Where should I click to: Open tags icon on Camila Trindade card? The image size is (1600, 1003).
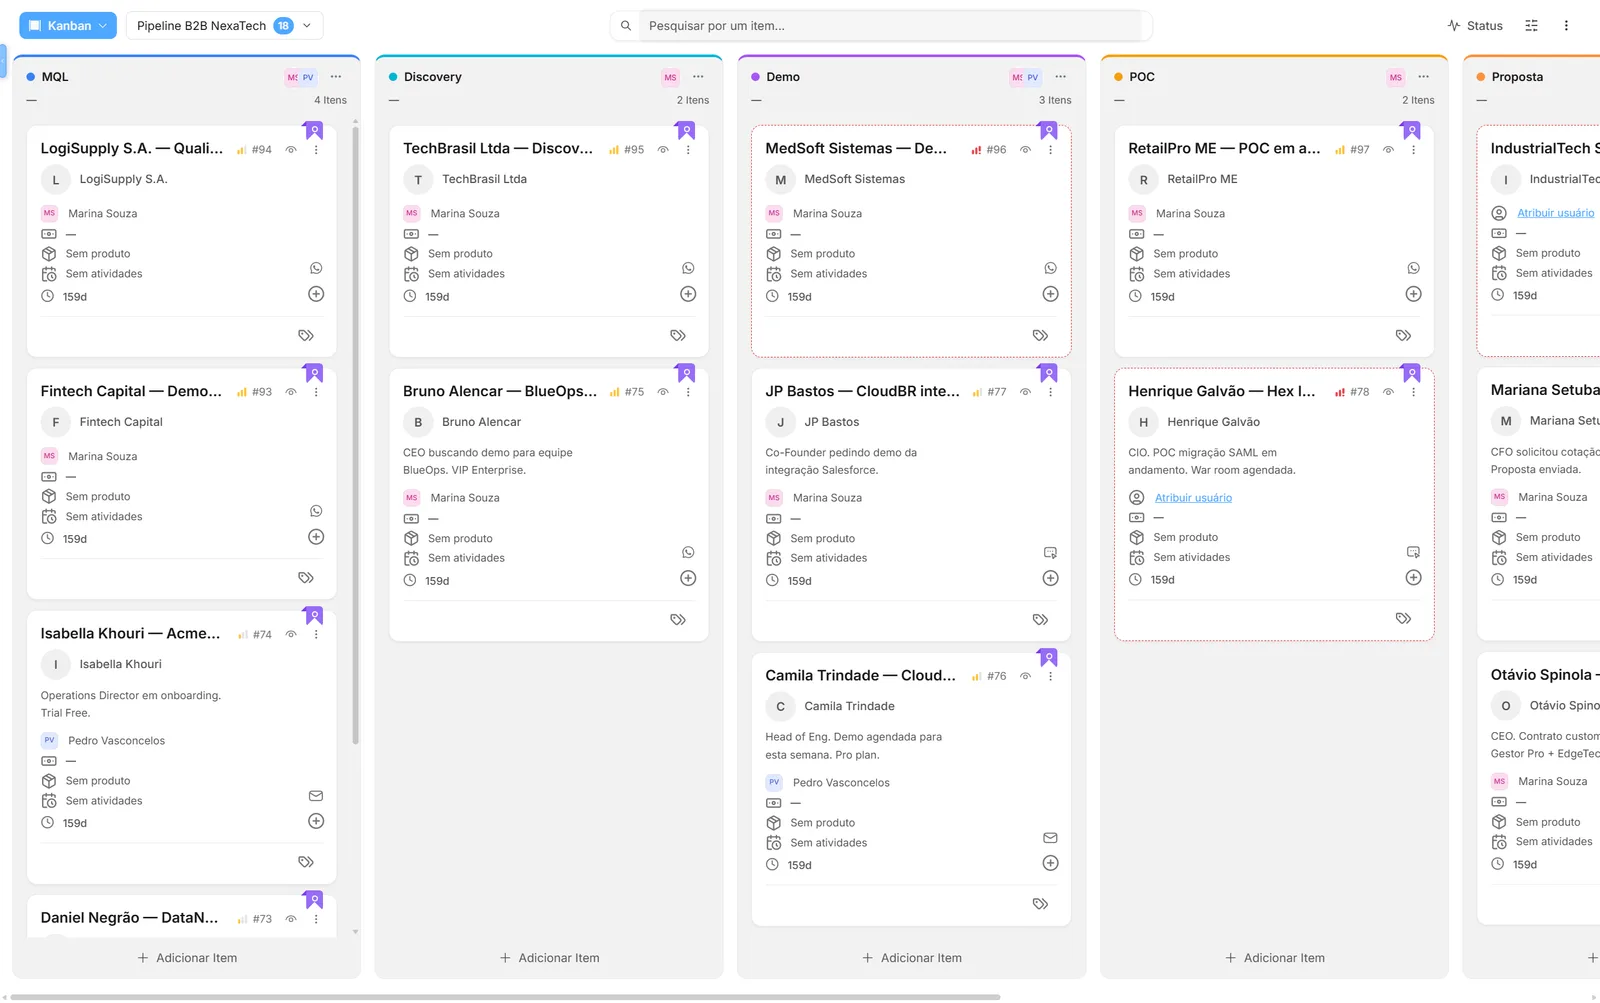(1040, 904)
